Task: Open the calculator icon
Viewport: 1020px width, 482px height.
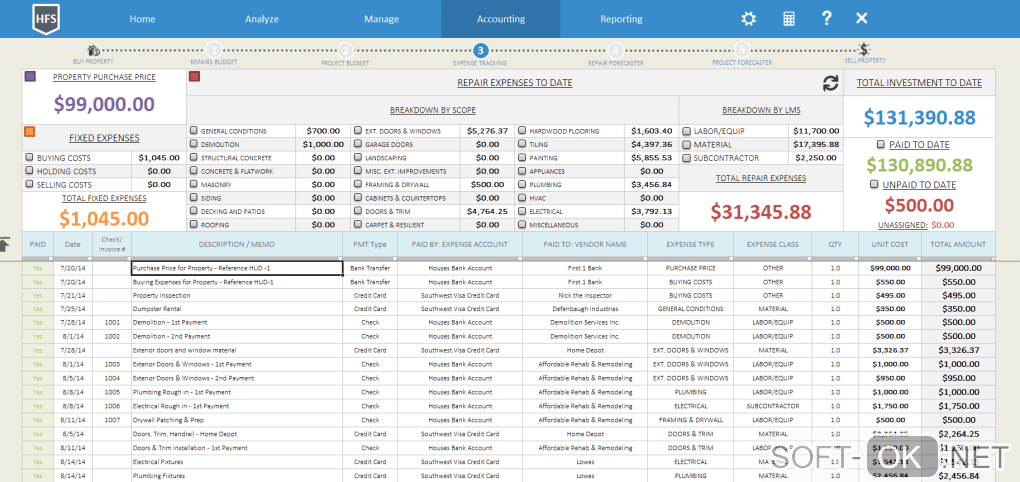Action: (788, 19)
